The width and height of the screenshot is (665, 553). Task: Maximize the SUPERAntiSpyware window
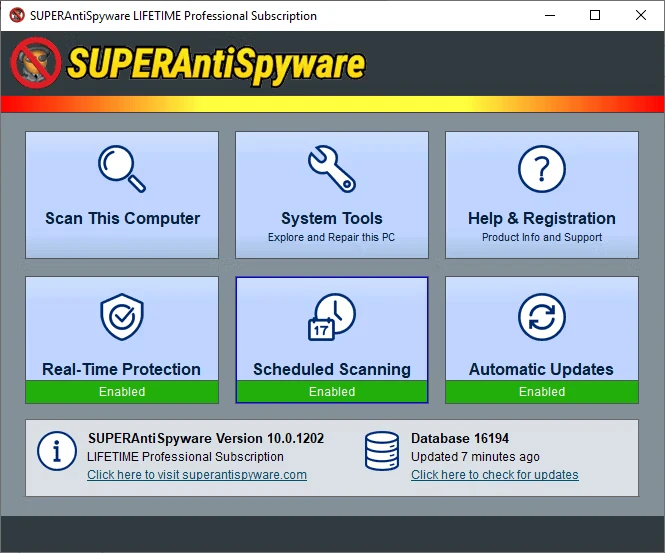tap(596, 16)
